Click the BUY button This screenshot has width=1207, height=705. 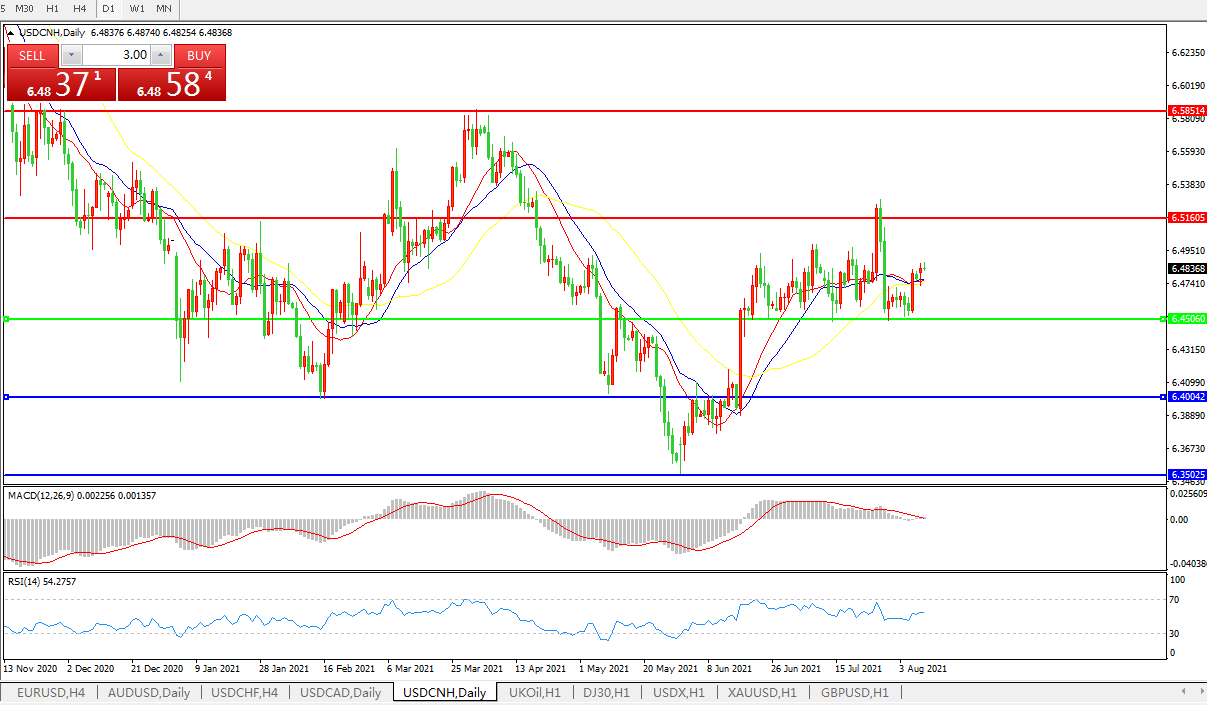click(199, 56)
